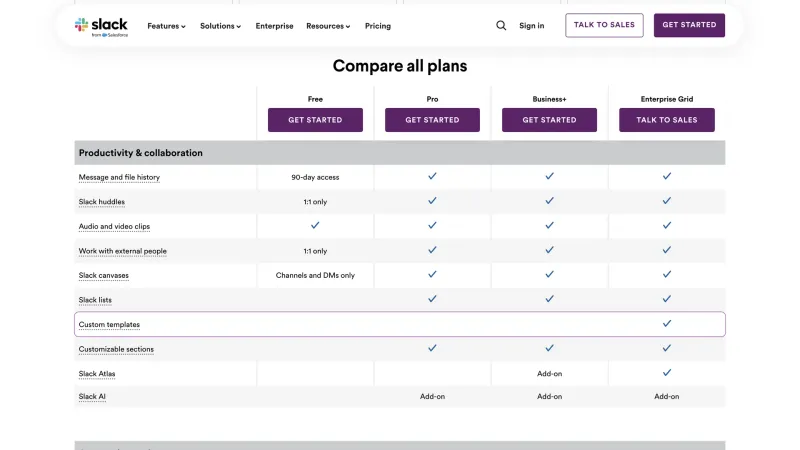The image size is (800, 450).
Task: Click '1:1 only' in Work with external people row
Action: (x=315, y=251)
